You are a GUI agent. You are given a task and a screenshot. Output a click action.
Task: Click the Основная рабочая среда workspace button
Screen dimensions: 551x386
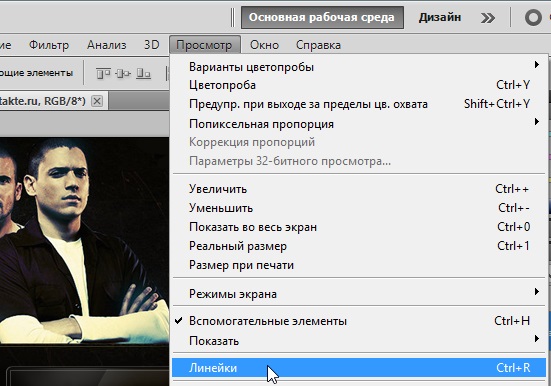coord(322,17)
